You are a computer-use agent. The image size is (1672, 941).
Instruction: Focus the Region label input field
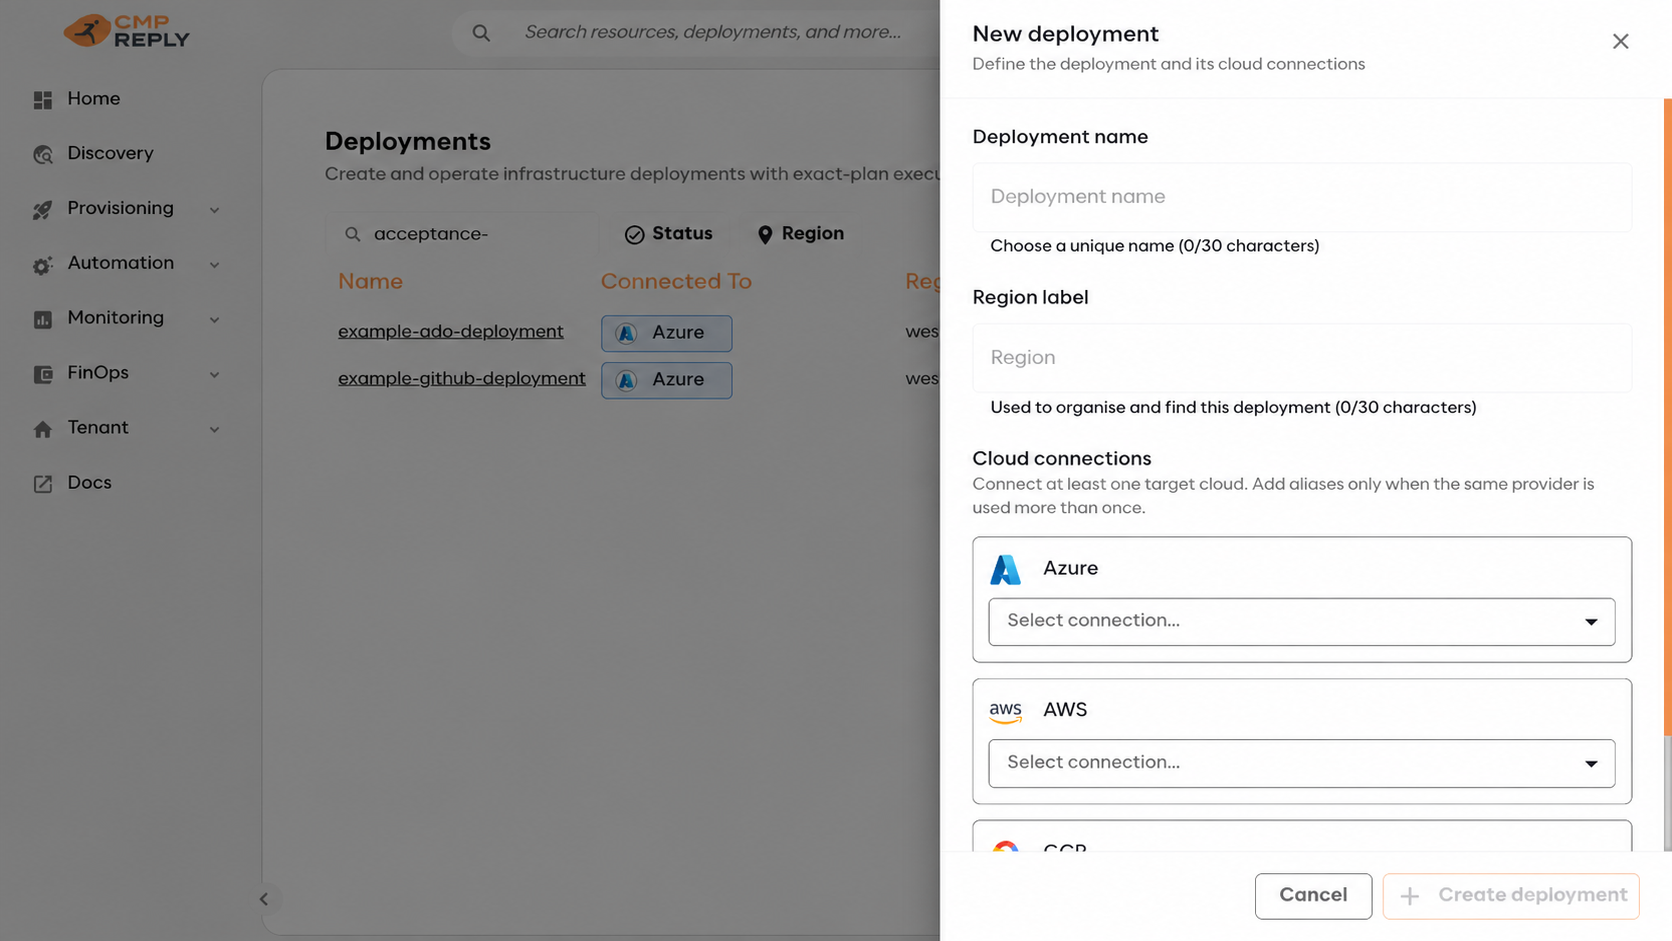click(1301, 358)
